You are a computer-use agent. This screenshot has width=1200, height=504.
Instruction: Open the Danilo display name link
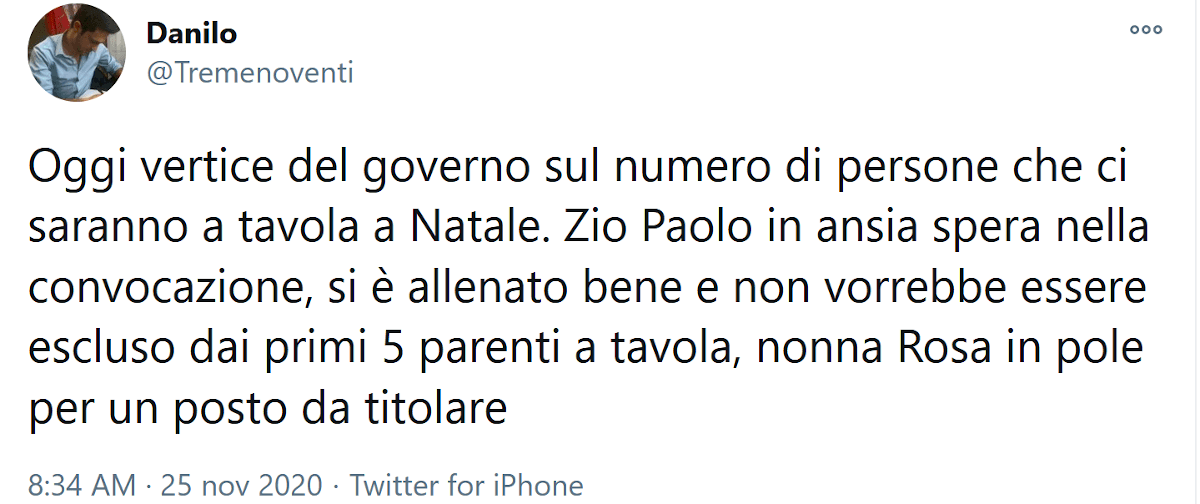192,33
